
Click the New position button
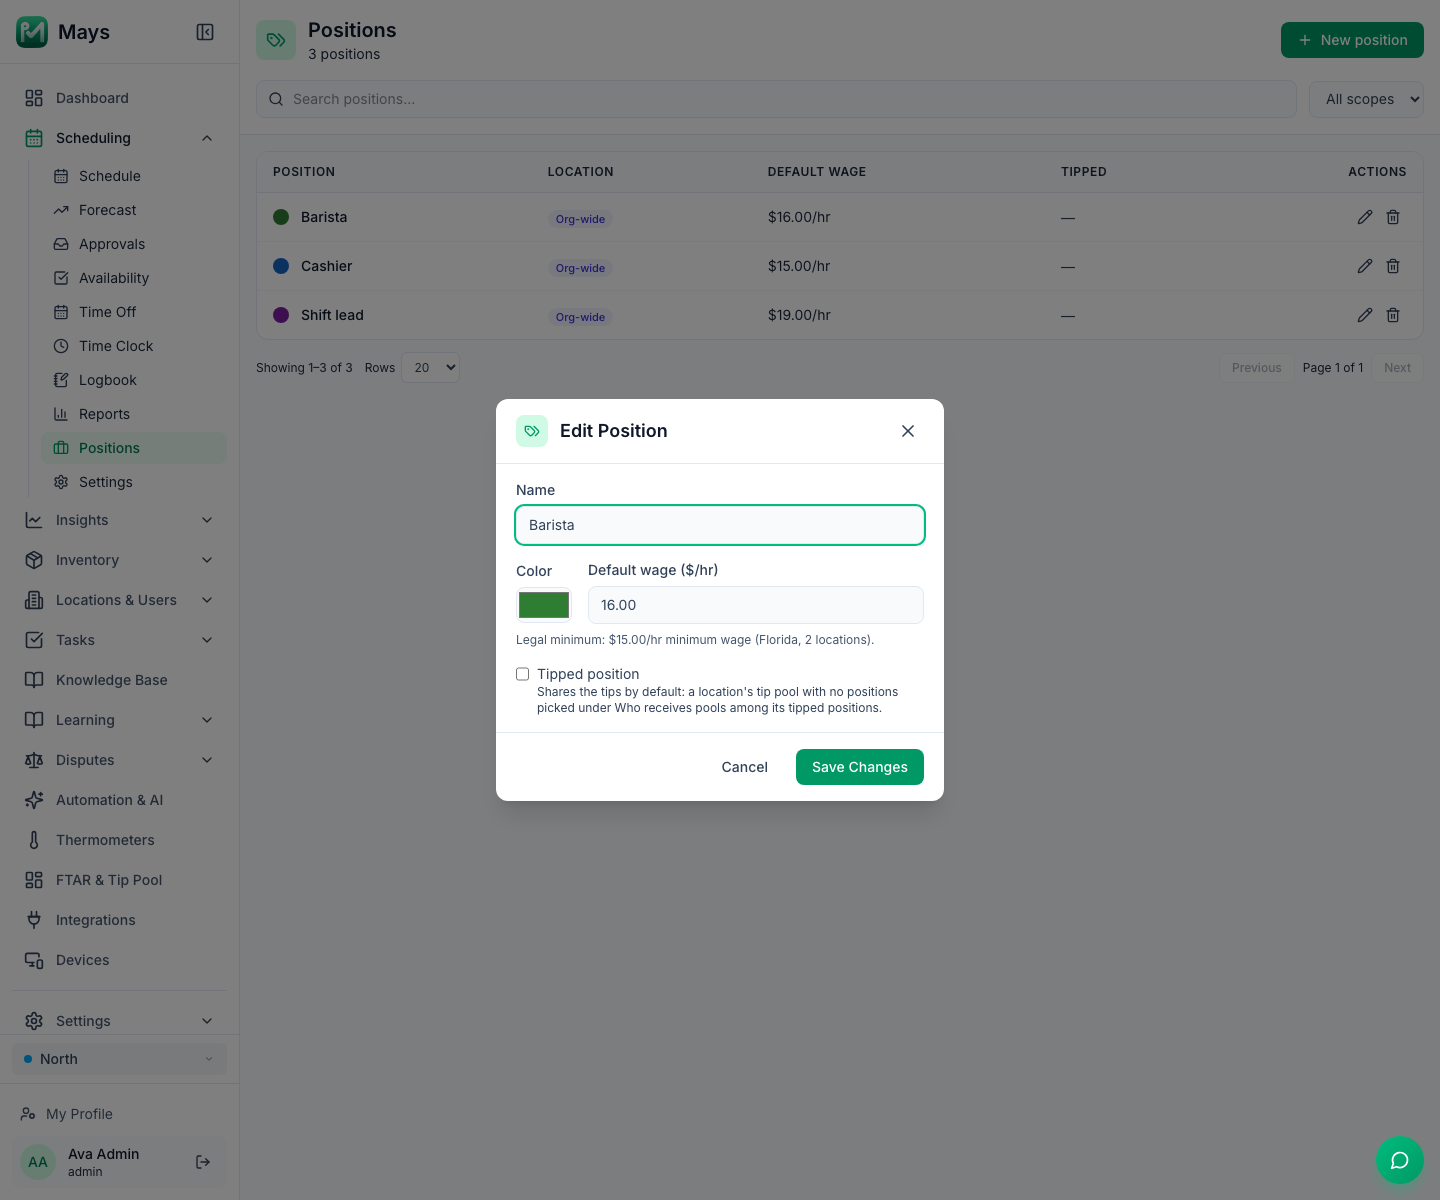1352,40
